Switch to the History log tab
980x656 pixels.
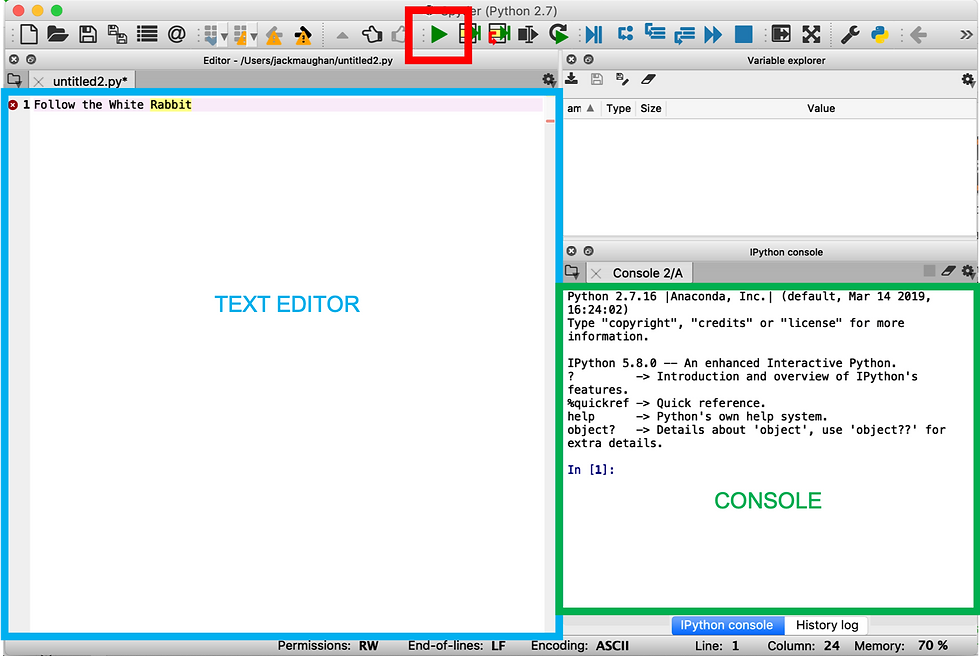[827, 625]
